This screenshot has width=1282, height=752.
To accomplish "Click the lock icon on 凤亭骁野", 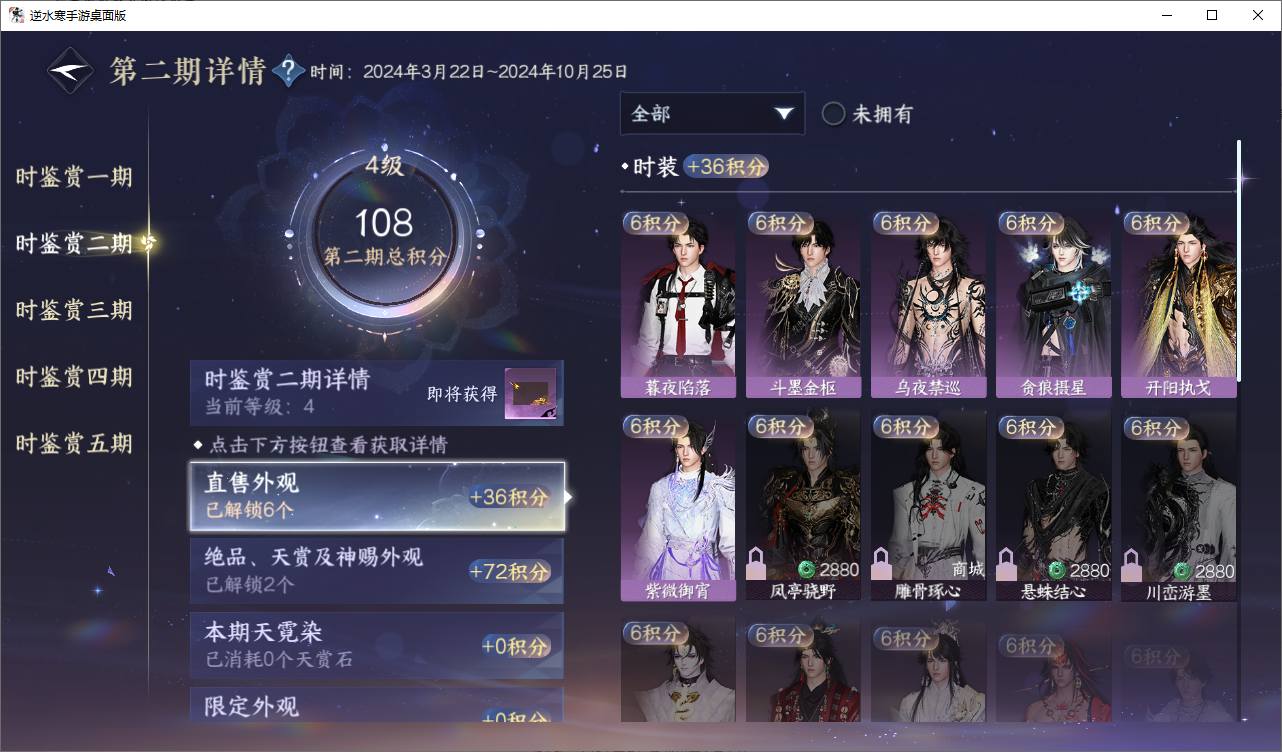I will pyautogui.click(x=757, y=564).
